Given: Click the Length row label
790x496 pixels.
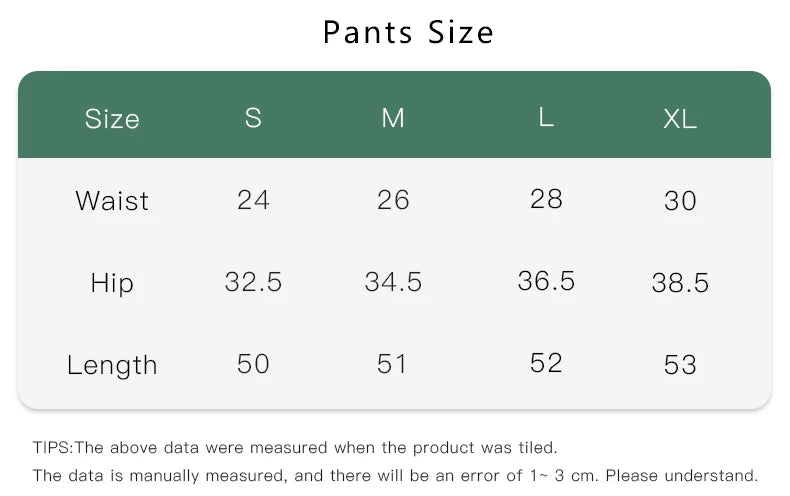Looking at the screenshot, I should [x=112, y=365].
